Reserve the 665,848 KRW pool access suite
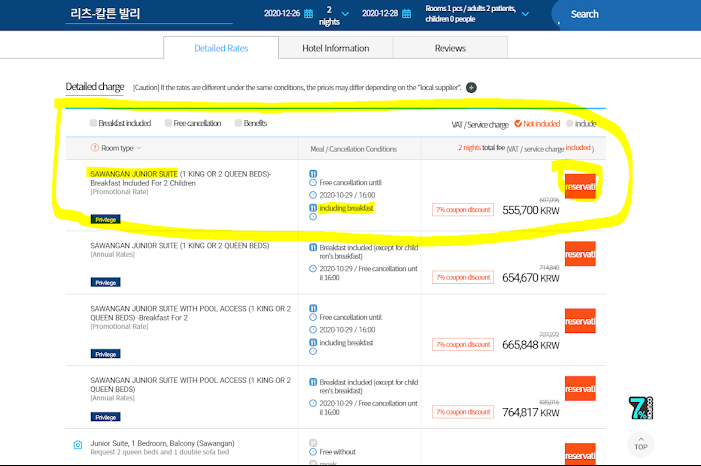The height and width of the screenshot is (466, 701). (580, 321)
